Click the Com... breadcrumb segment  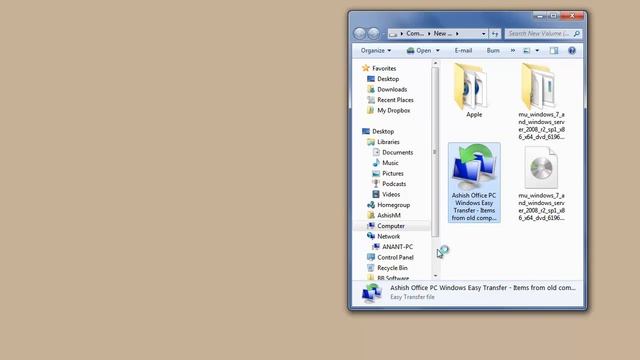tap(415, 33)
